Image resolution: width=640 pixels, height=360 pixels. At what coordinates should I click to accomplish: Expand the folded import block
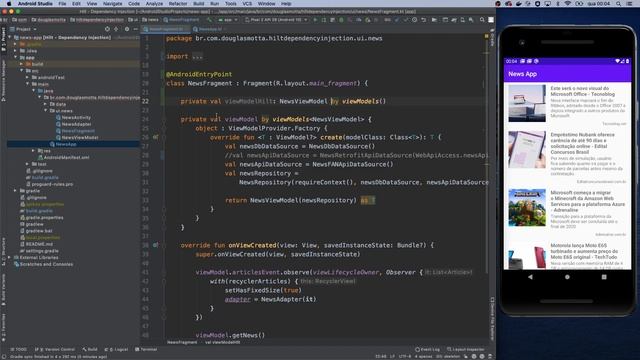(197, 56)
